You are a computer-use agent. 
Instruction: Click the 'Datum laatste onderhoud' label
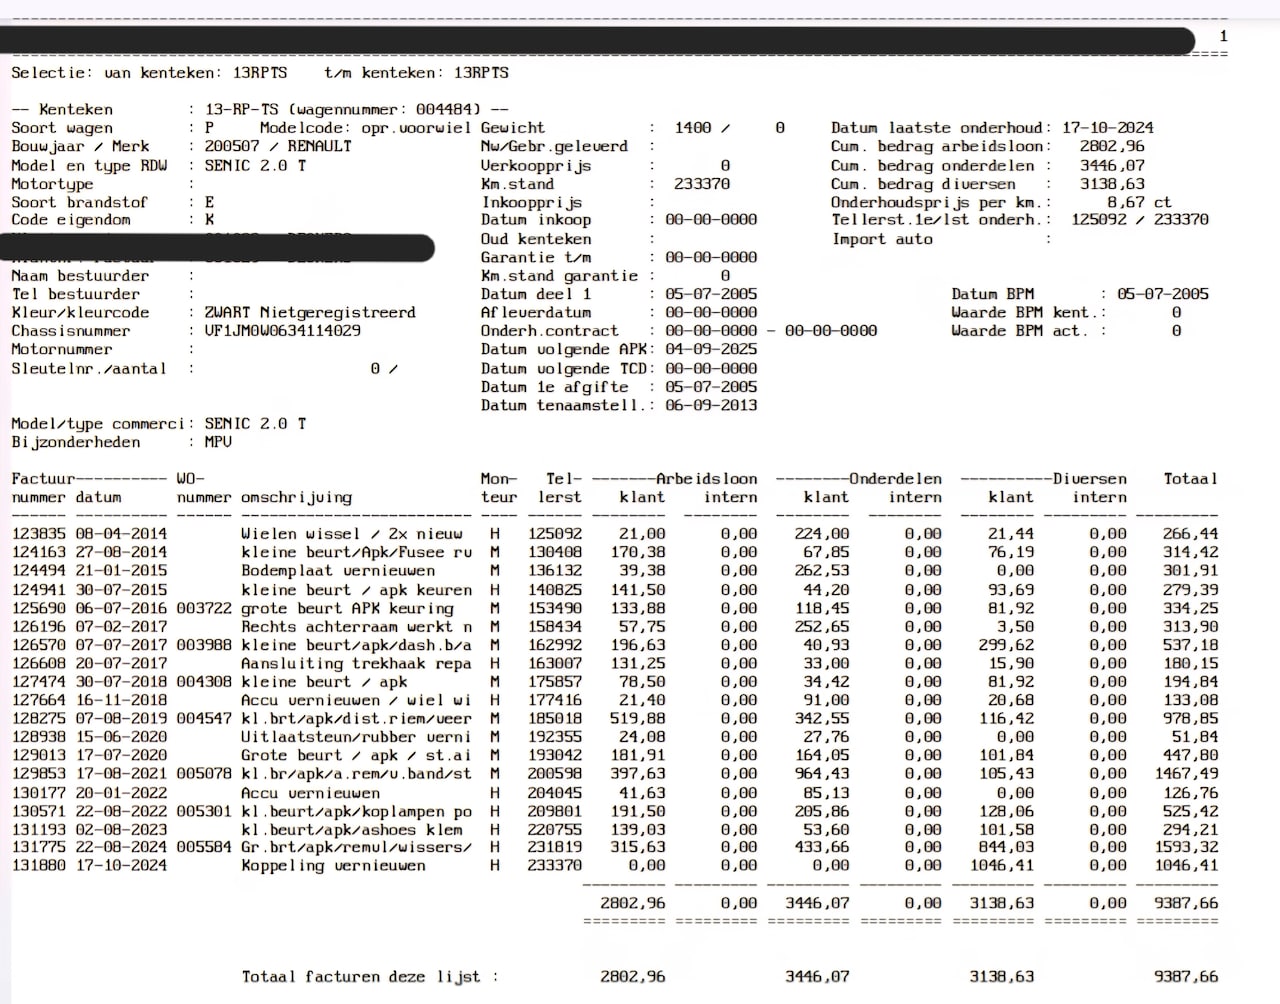click(x=940, y=128)
